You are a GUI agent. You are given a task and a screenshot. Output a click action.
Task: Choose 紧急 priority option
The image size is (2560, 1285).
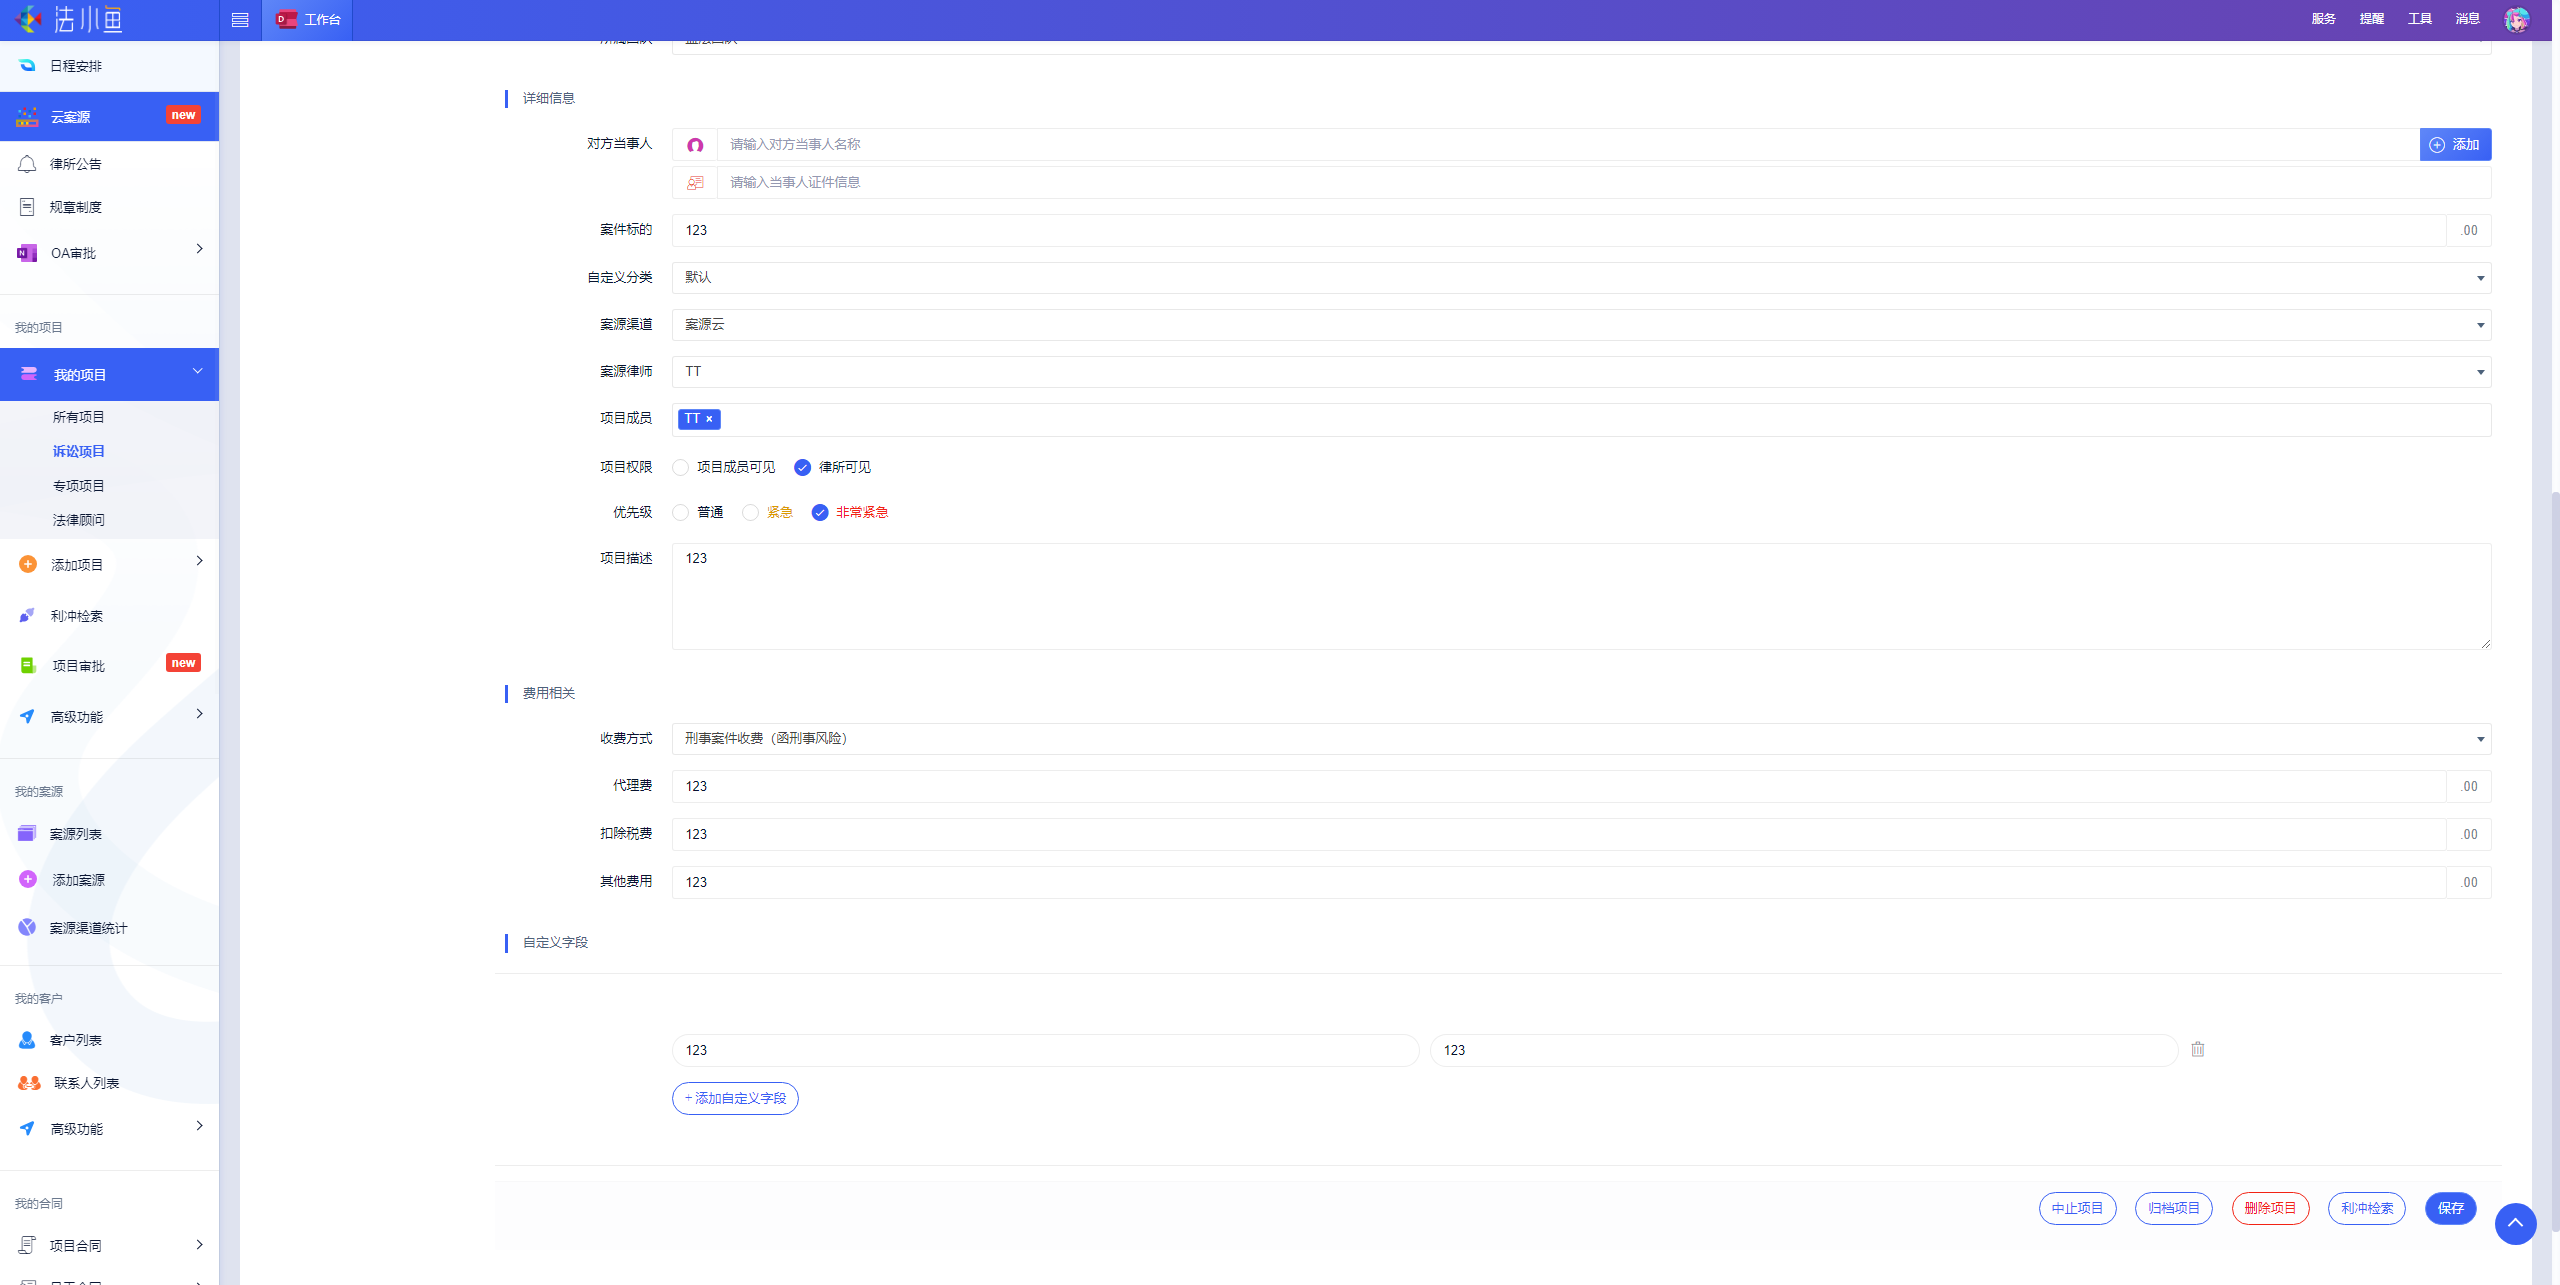pos(750,512)
